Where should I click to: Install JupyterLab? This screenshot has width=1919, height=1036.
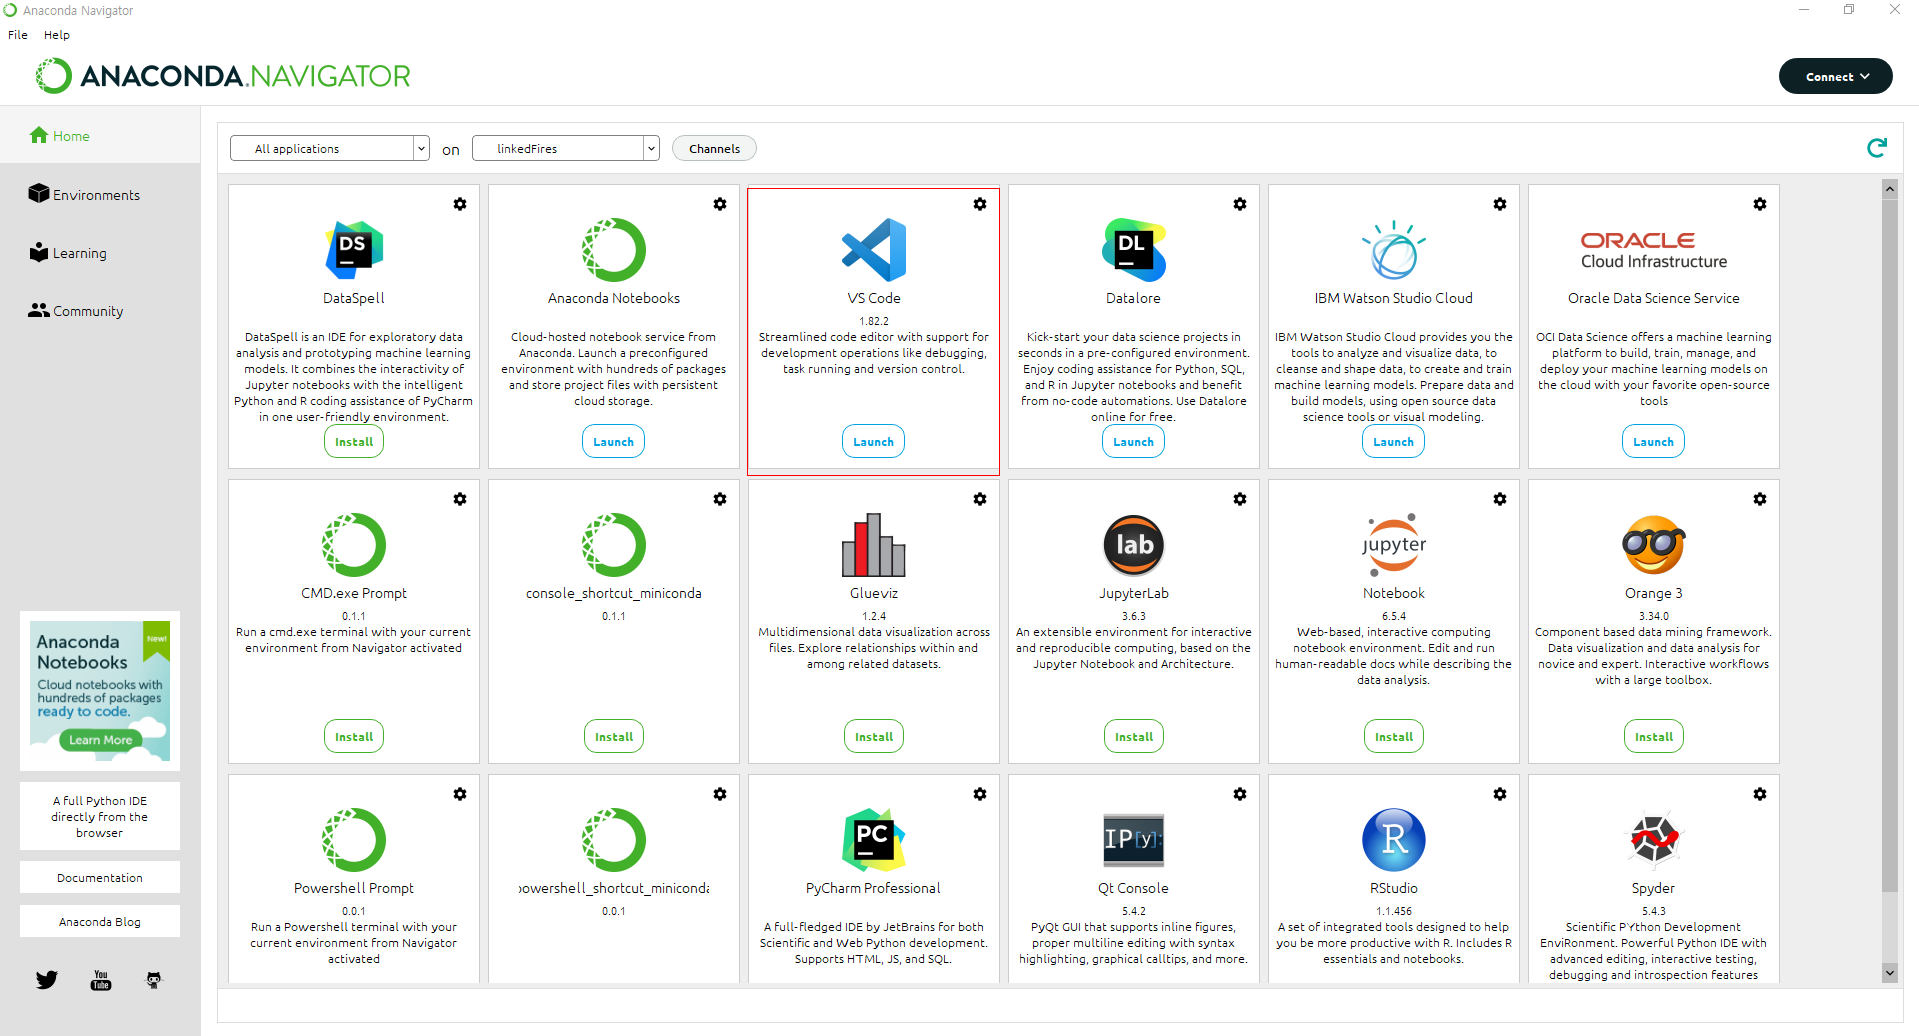[1134, 737]
